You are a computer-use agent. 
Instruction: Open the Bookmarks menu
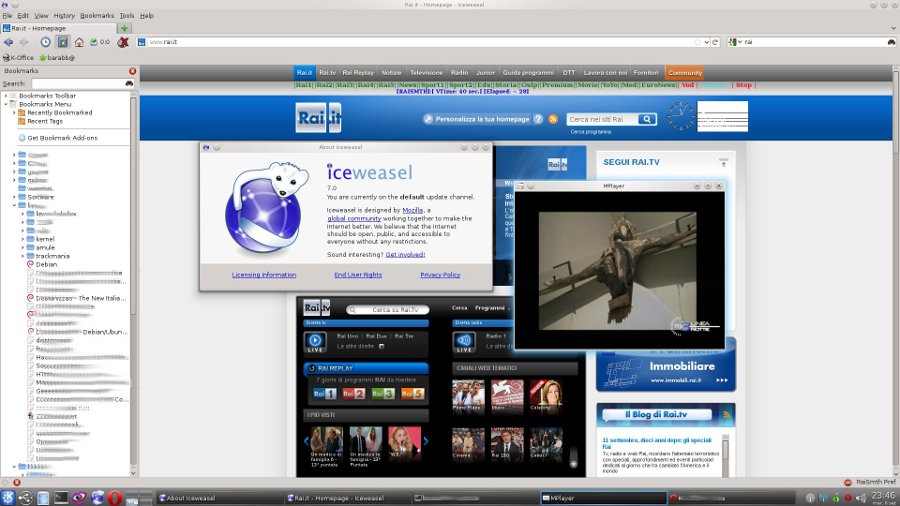click(97, 15)
